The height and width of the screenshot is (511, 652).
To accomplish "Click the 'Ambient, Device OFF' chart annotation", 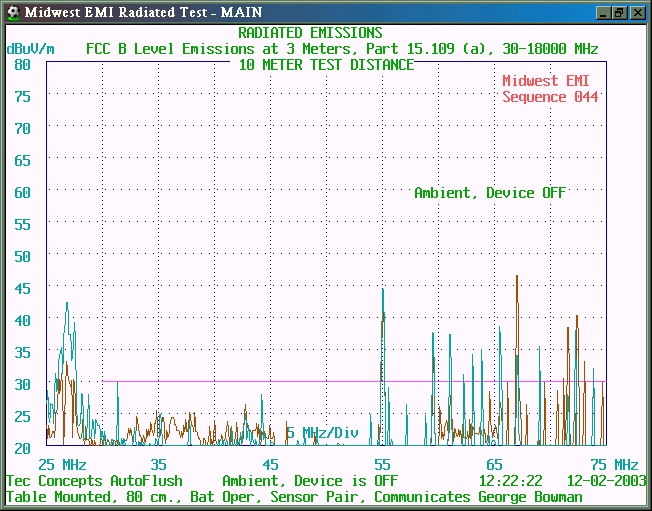I will click(490, 192).
